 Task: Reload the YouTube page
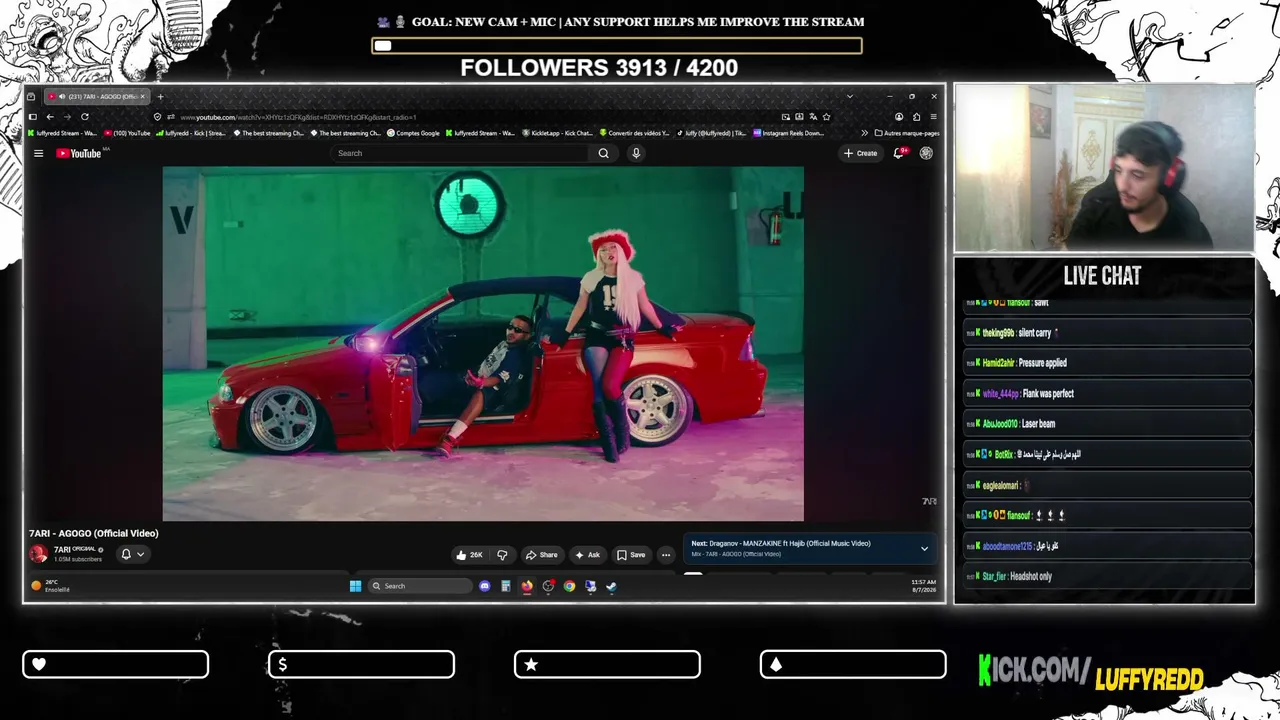click(x=84, y=117)
